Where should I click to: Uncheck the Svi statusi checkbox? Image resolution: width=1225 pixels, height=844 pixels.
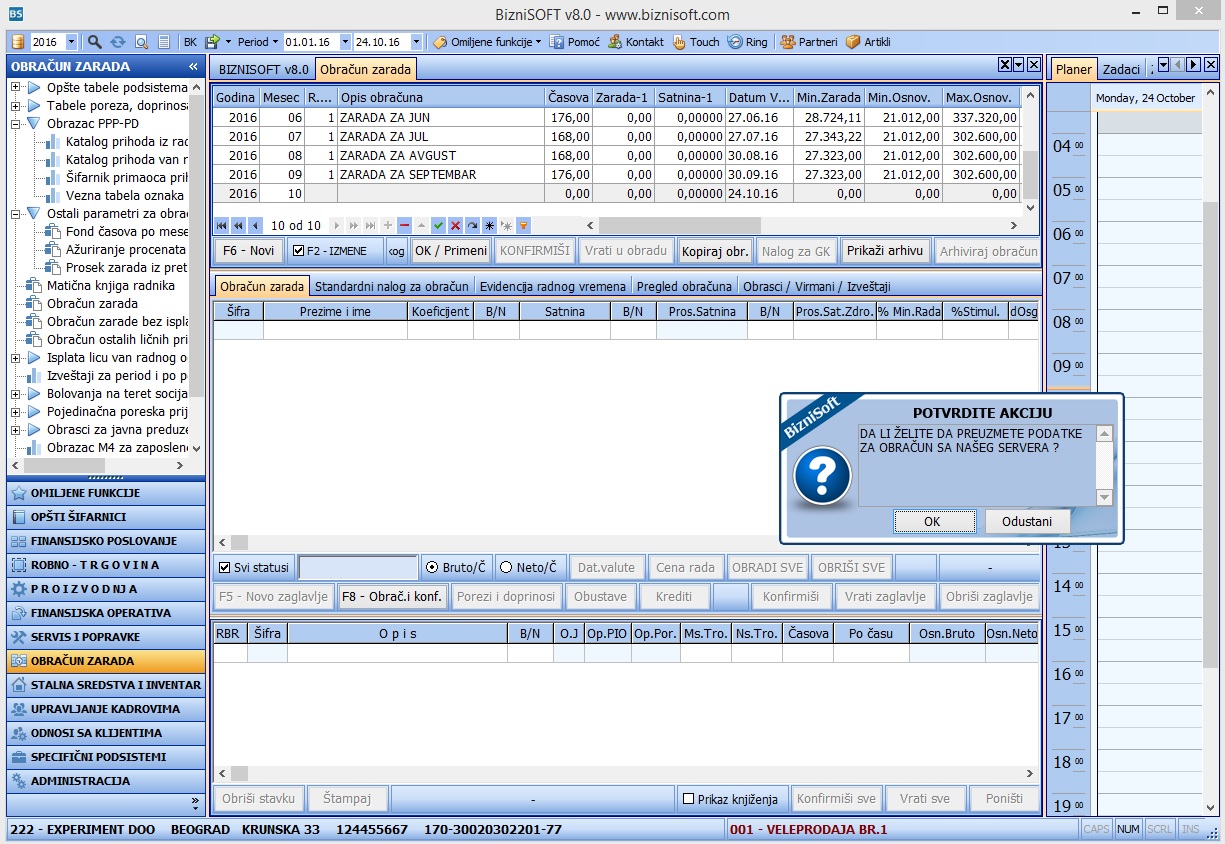point(225,568)
